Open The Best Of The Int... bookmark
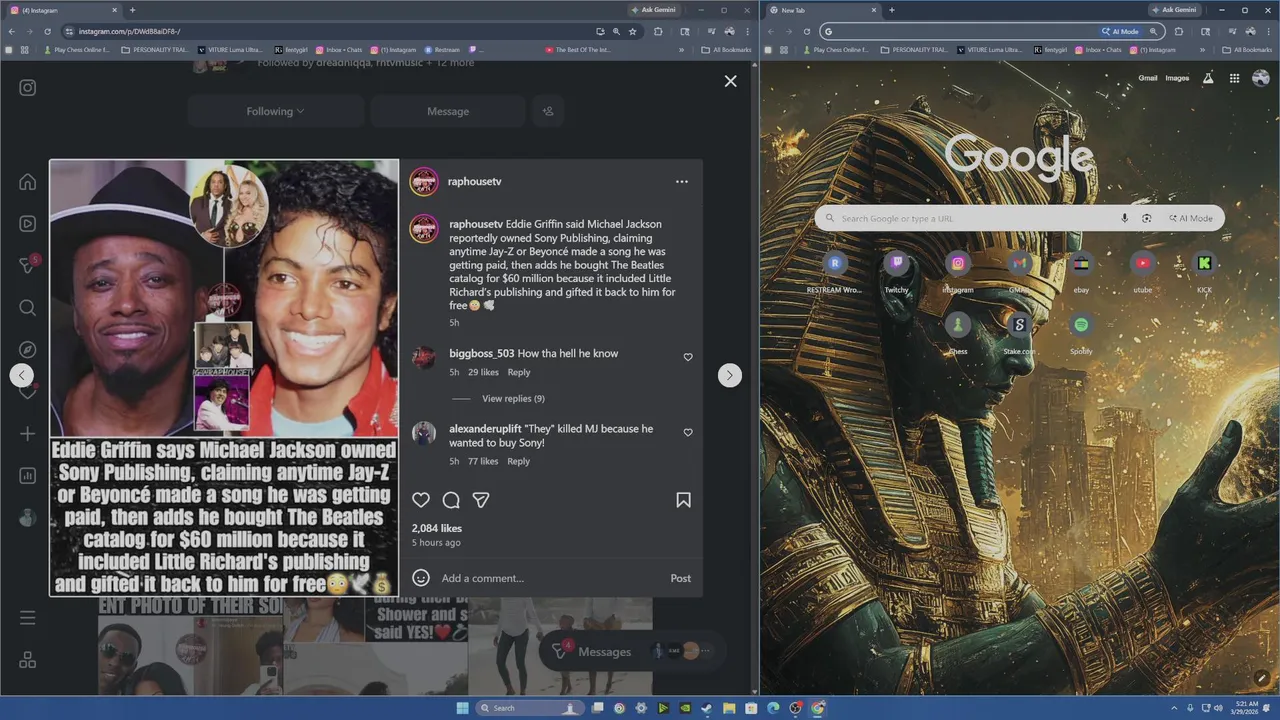 tap(579, 49)
